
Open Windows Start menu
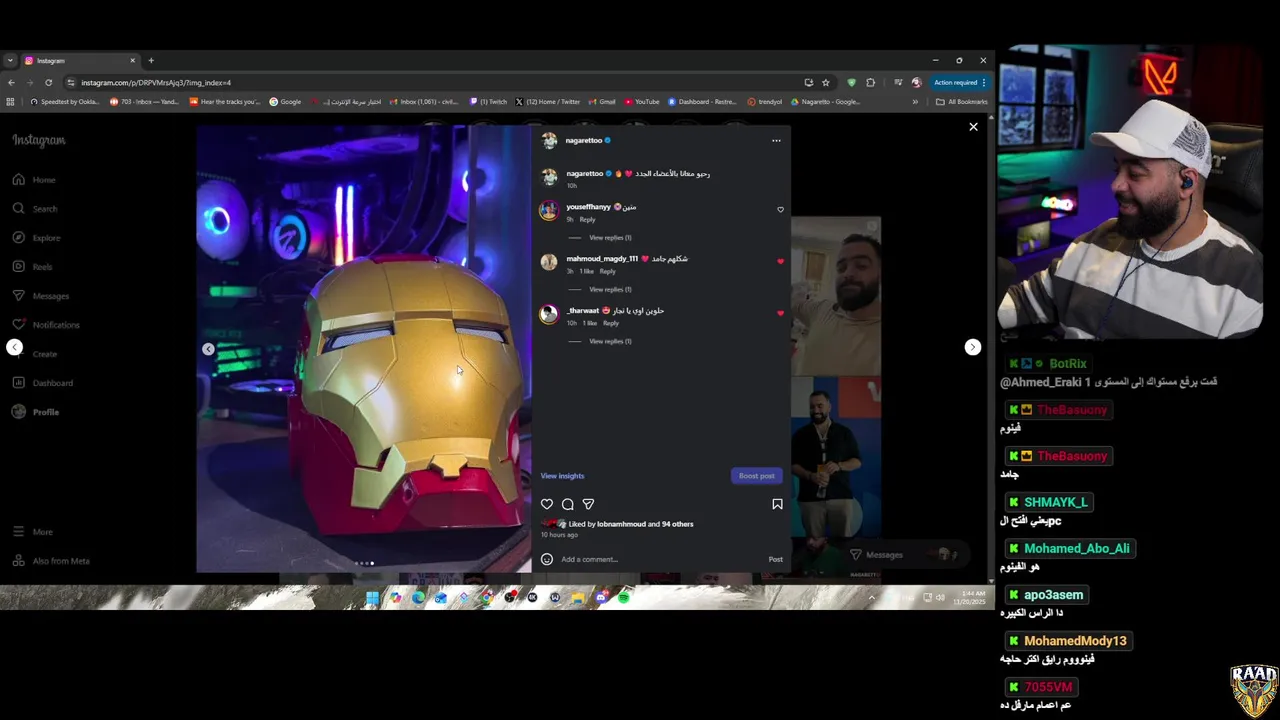pyautogui.click(x=372, y=598)
